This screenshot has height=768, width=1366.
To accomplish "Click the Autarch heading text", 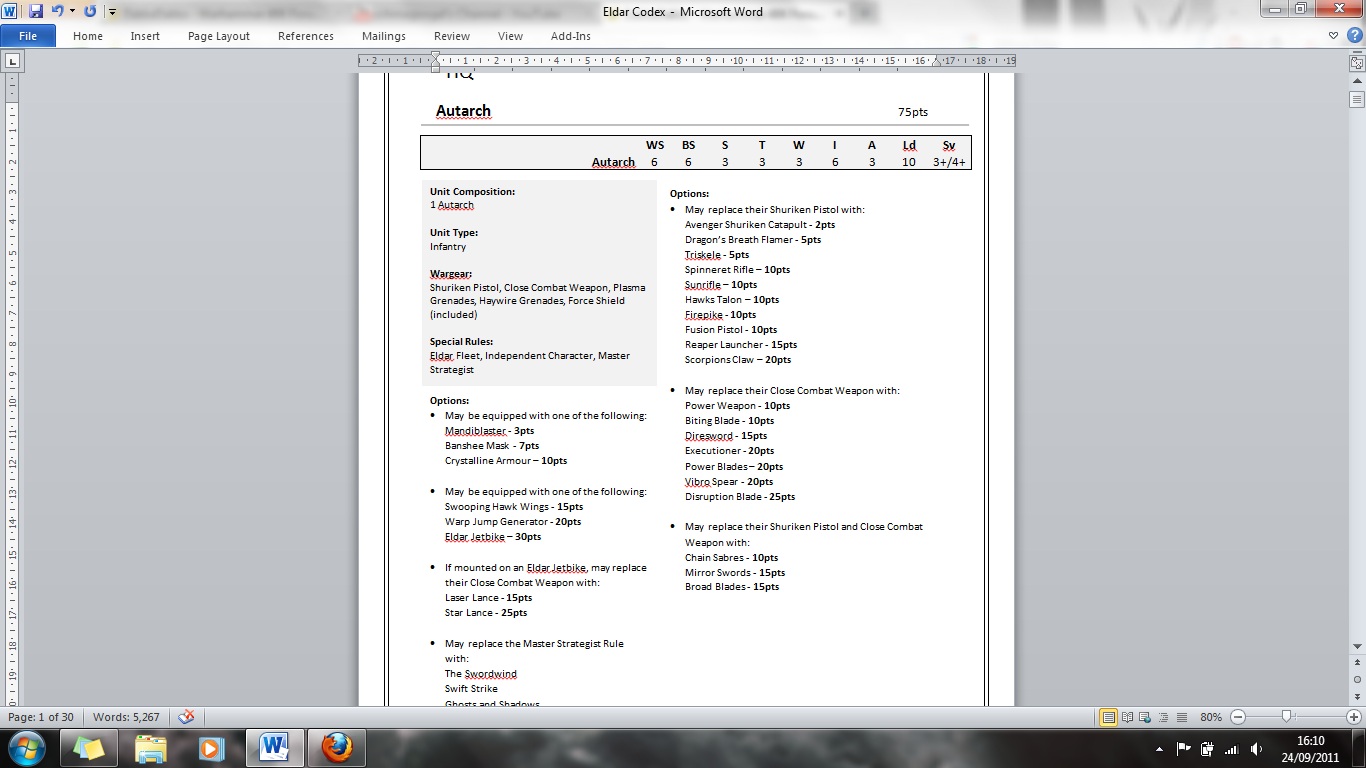I will click(x=463, y=111).
